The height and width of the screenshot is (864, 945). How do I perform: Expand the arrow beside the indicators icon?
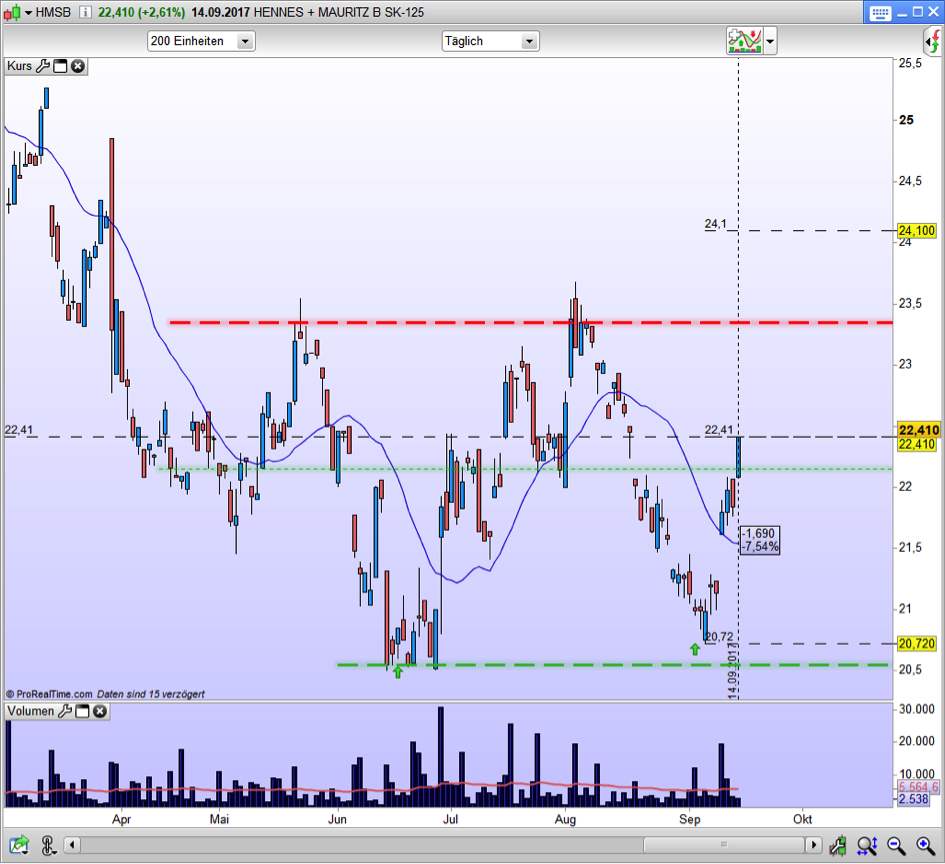770,42
